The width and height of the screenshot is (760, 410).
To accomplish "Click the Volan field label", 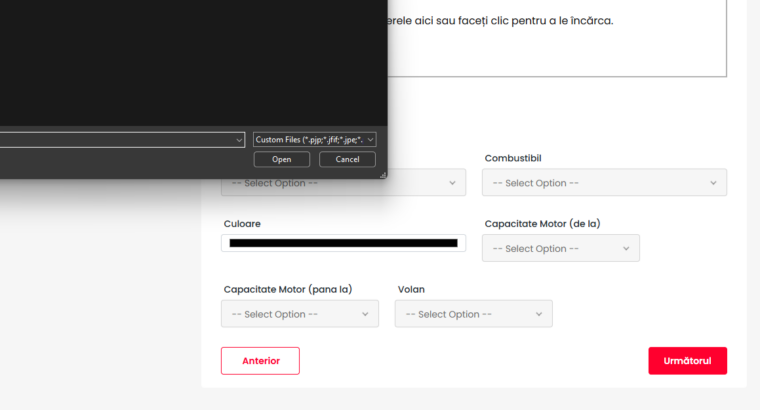I will (x=411, y=289).
